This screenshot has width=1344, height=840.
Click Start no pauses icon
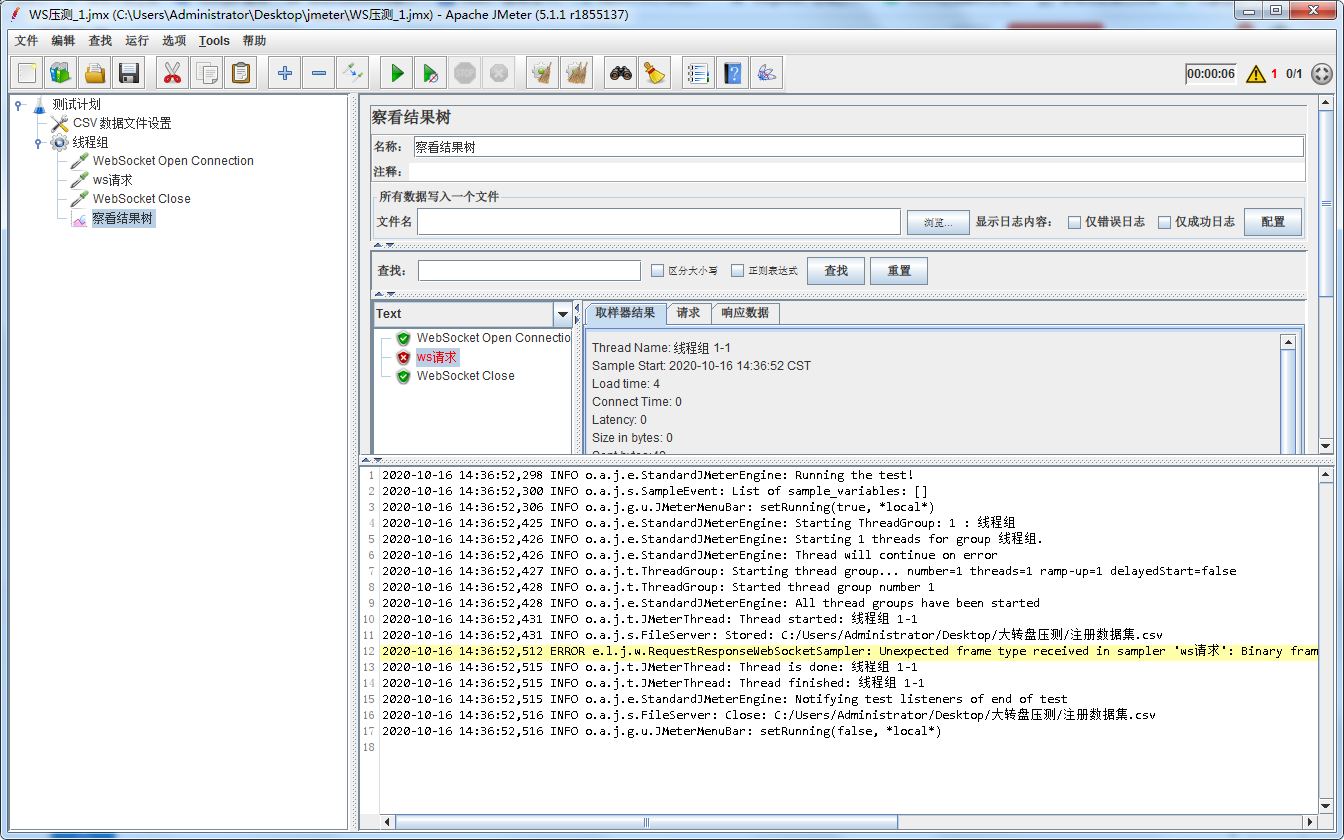tap(431, 73)
